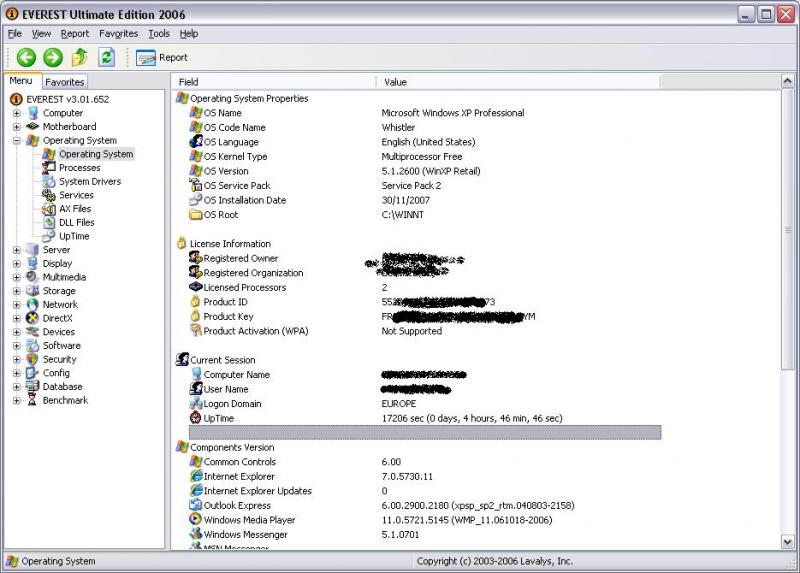Click the Display monitor icon
The image size is (800, 573).
point(33,263)
